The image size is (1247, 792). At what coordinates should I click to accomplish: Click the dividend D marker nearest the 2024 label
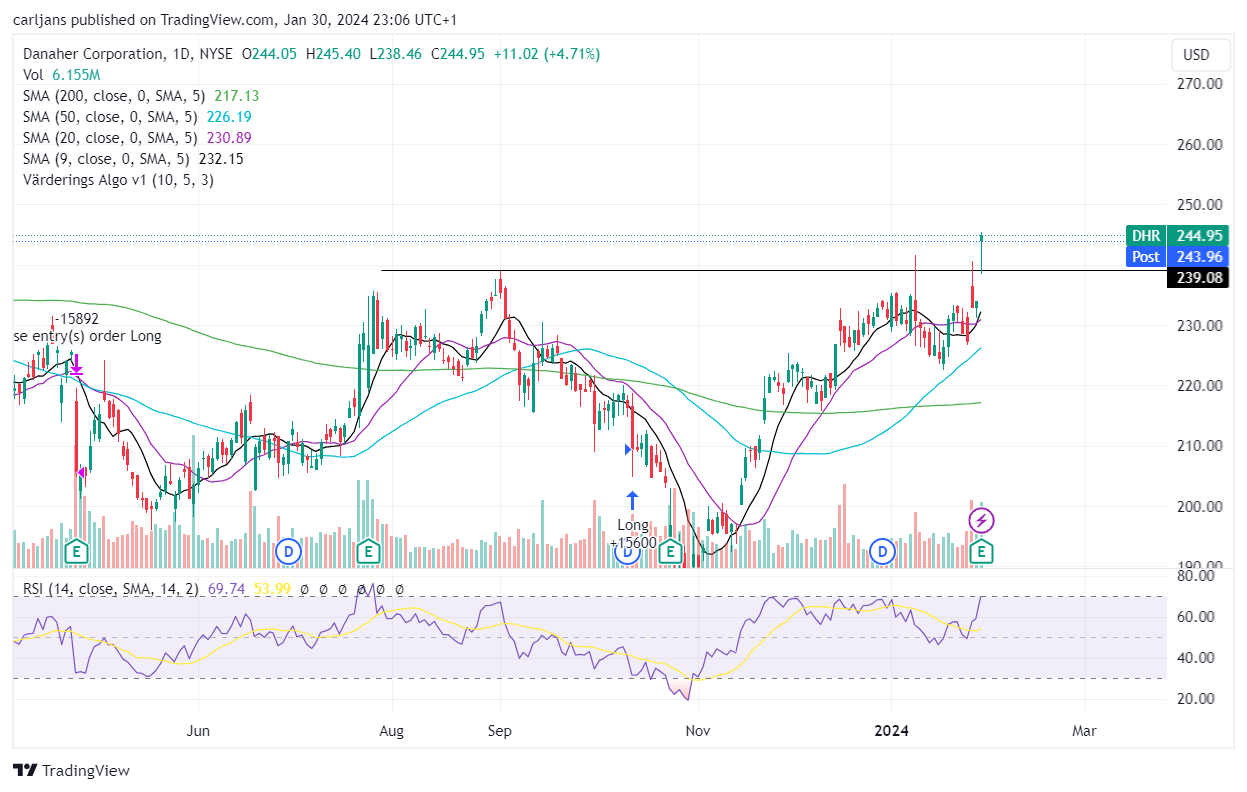tap(882, 551)
